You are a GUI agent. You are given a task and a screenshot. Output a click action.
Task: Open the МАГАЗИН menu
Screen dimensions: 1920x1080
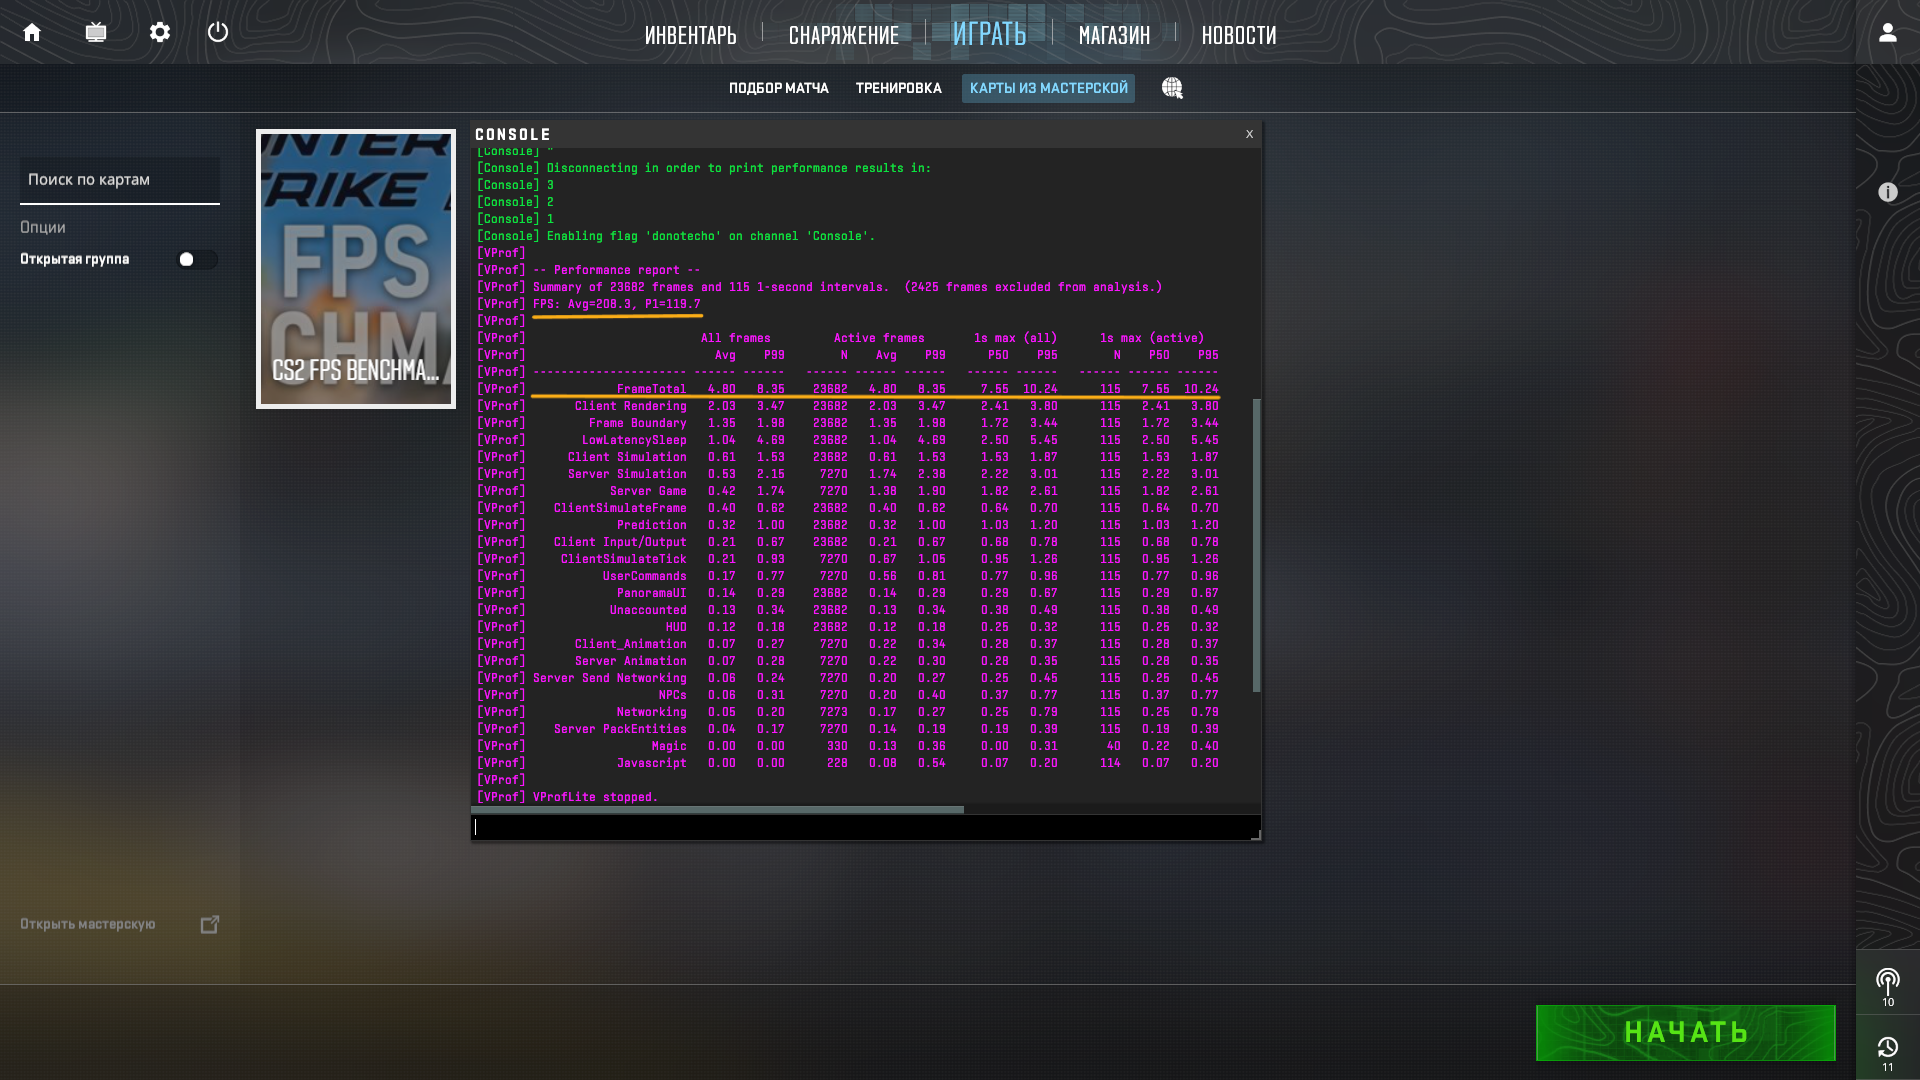coord(1114,35)
